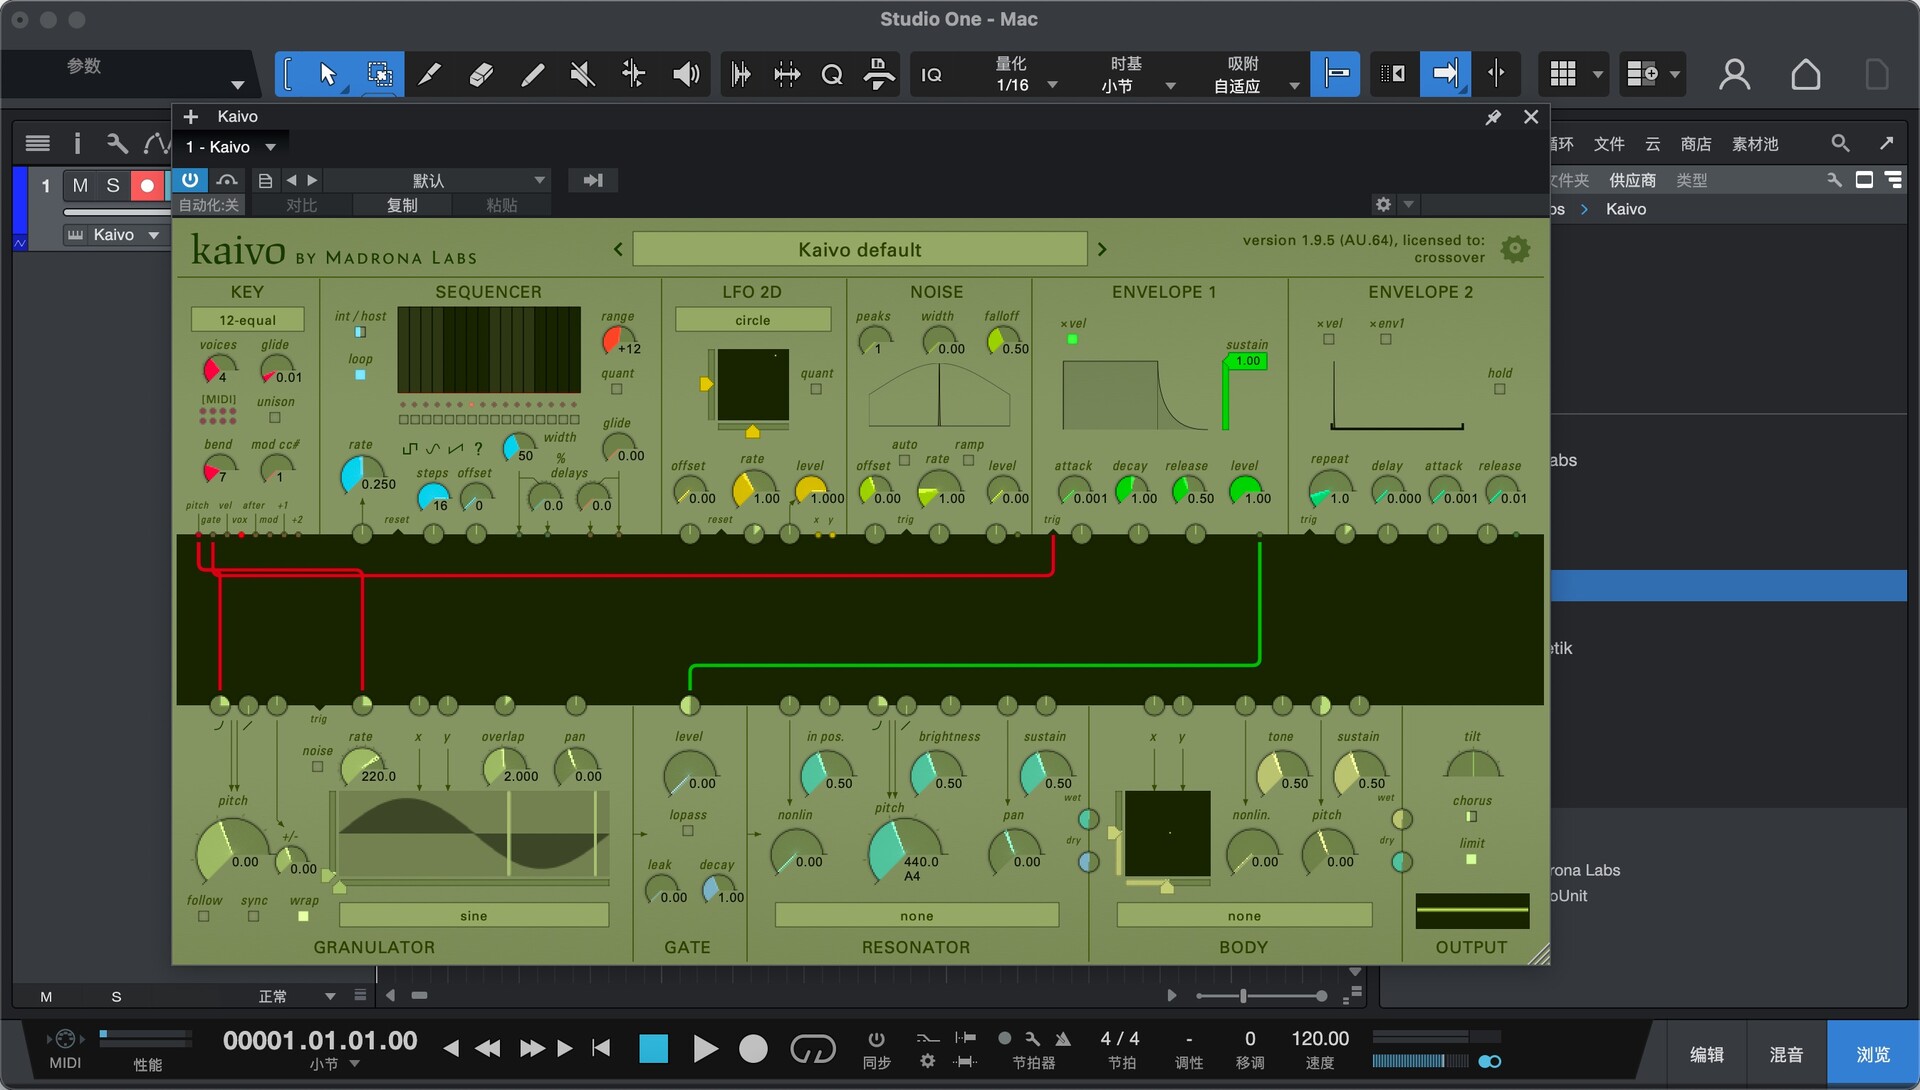Select the Arrow tool in toolbar

point(327,74)
